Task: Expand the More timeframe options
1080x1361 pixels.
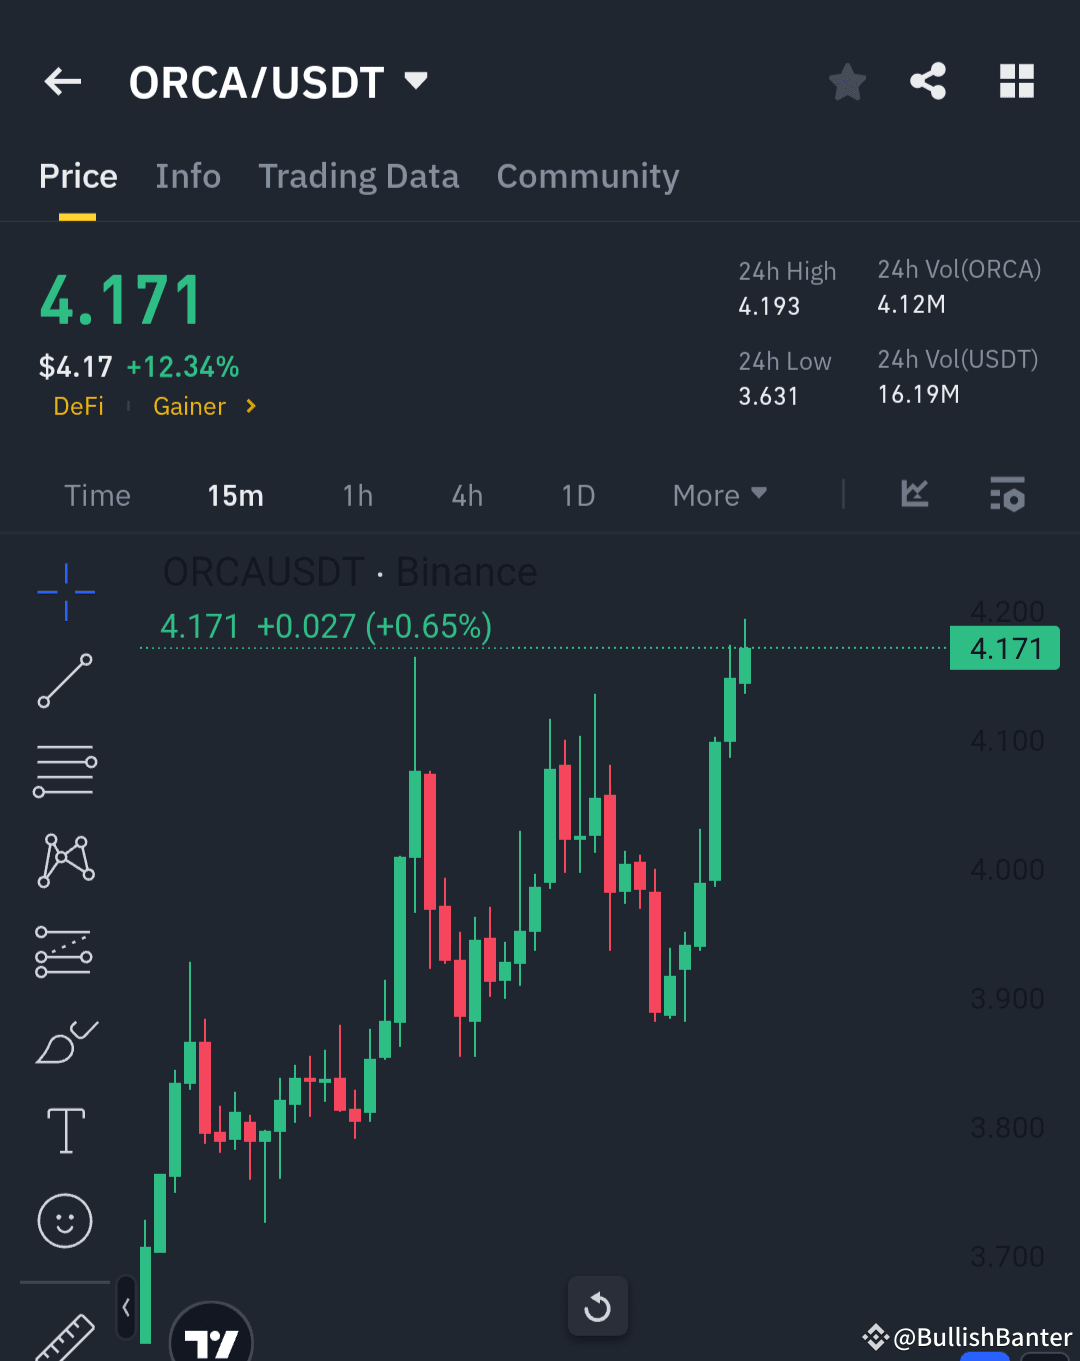Action: pos(718,495)
